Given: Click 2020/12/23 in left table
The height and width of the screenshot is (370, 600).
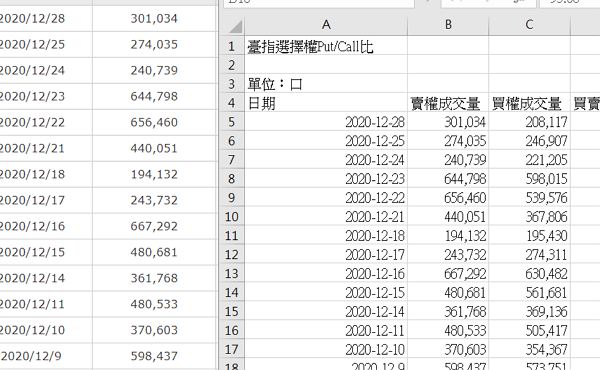Looking at the screenshot, I should coord(32,96).
